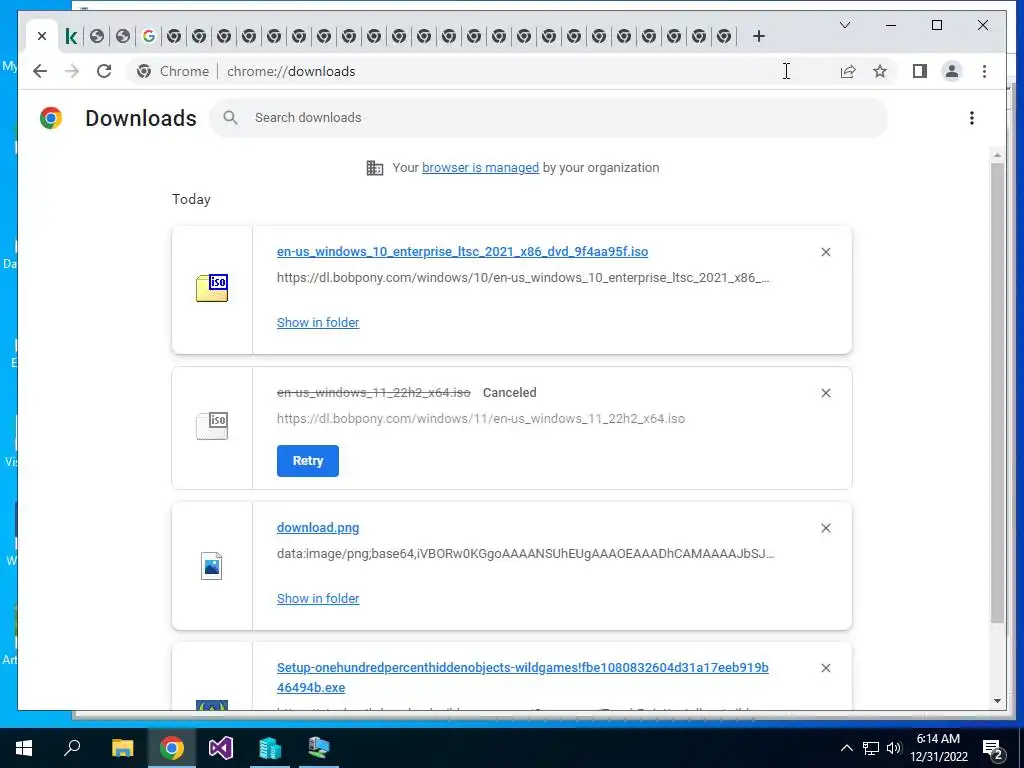
Task: Remove the Setup-onehundredpercenthiddenobjects entry
Action: tap(825, 668)
